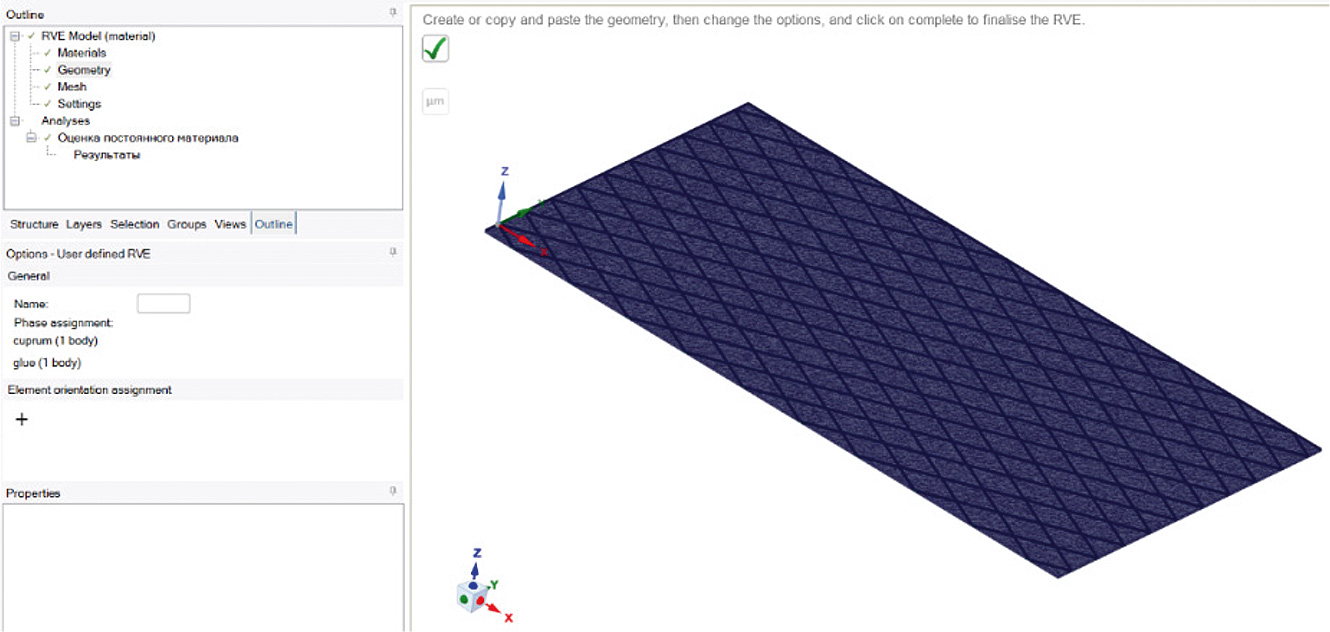1330x632 pixels.
Task: Click cuprum (1 body) phase assignment
Action: (55, 341)
